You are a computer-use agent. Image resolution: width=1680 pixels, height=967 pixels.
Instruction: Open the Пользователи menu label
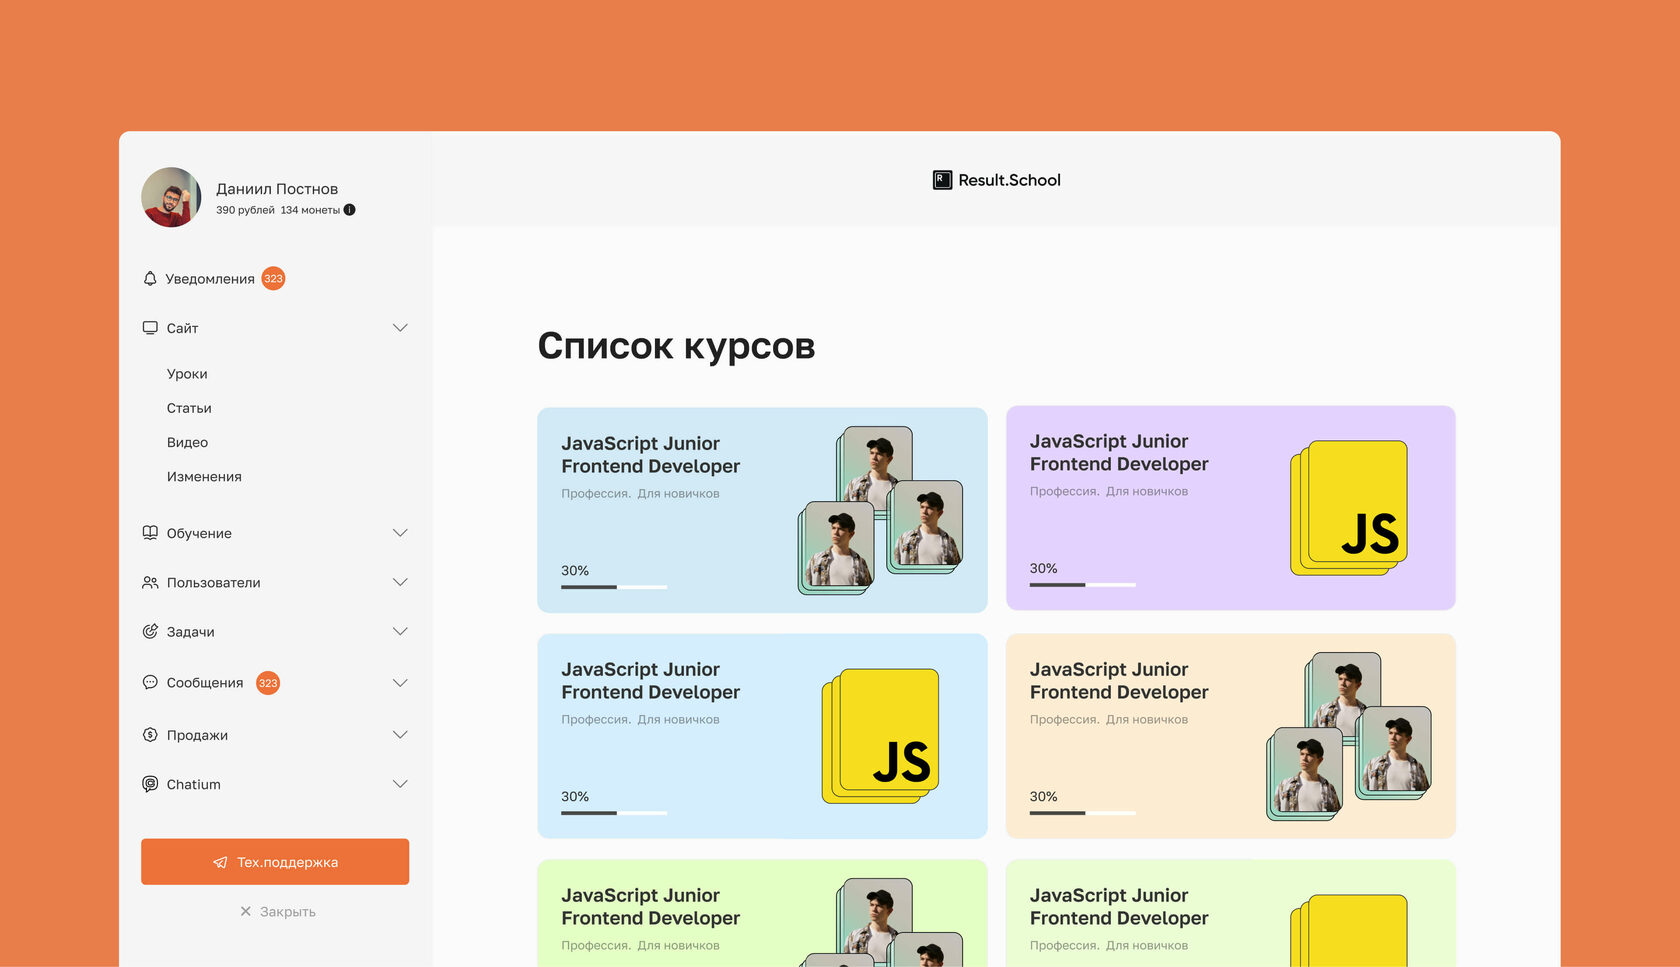213,583
